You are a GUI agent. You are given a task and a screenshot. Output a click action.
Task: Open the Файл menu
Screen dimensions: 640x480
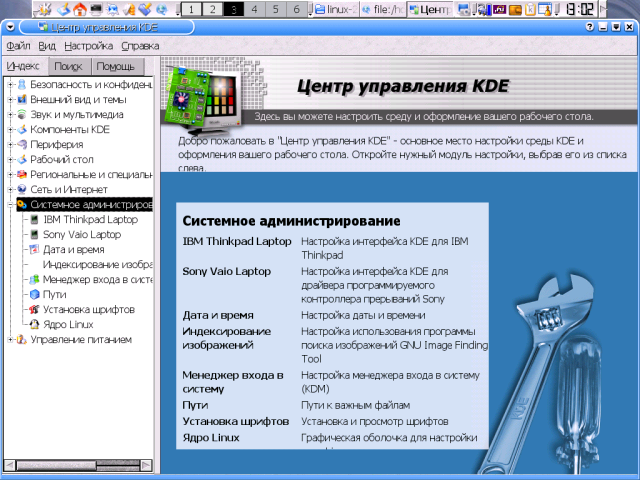(x=18, y=46)
